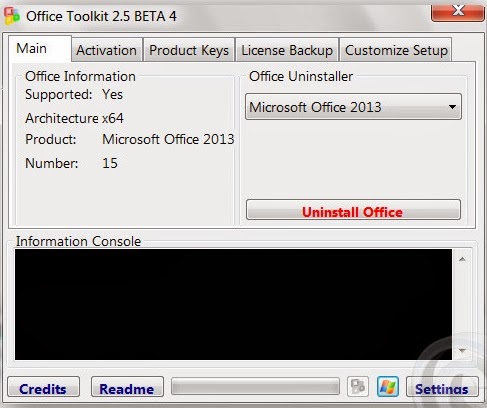Click the Supported value Yes

[113, 94]
